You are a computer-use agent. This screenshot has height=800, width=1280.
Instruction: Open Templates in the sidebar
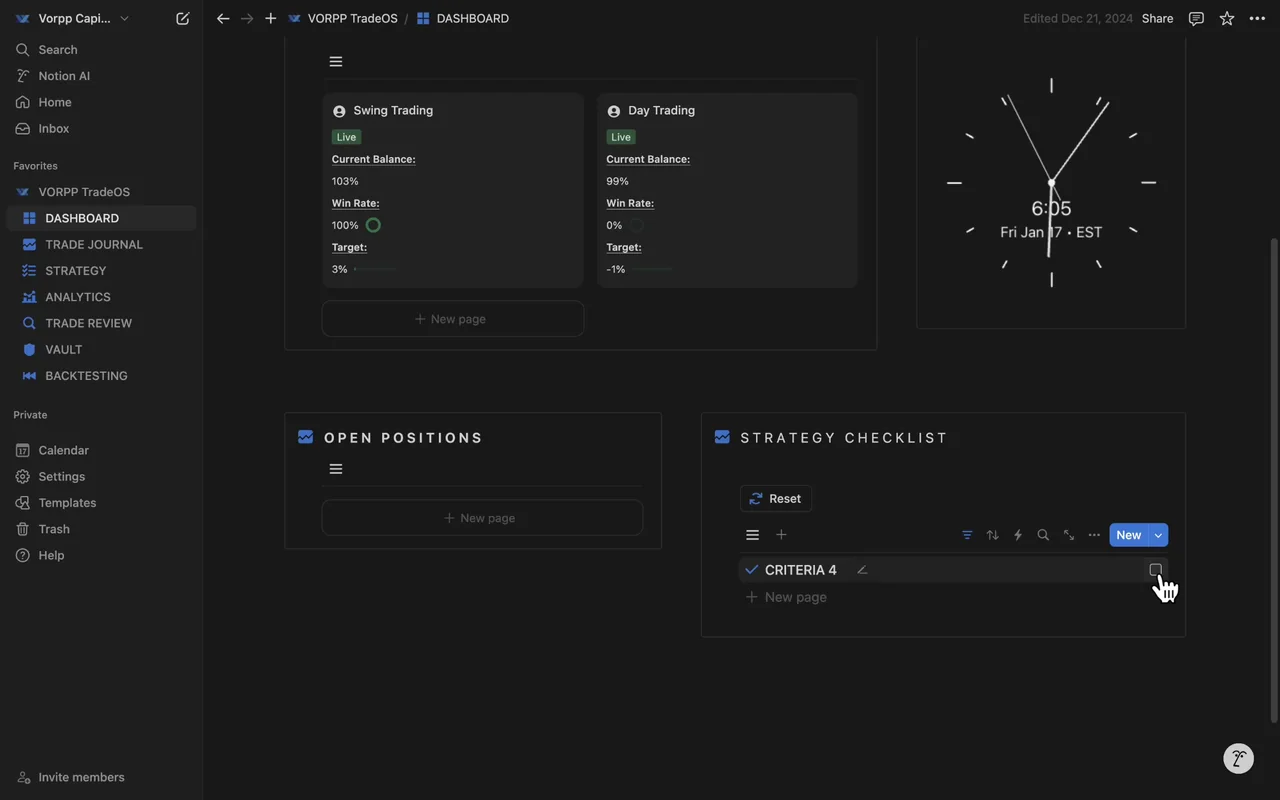click(x=101, y=503)
